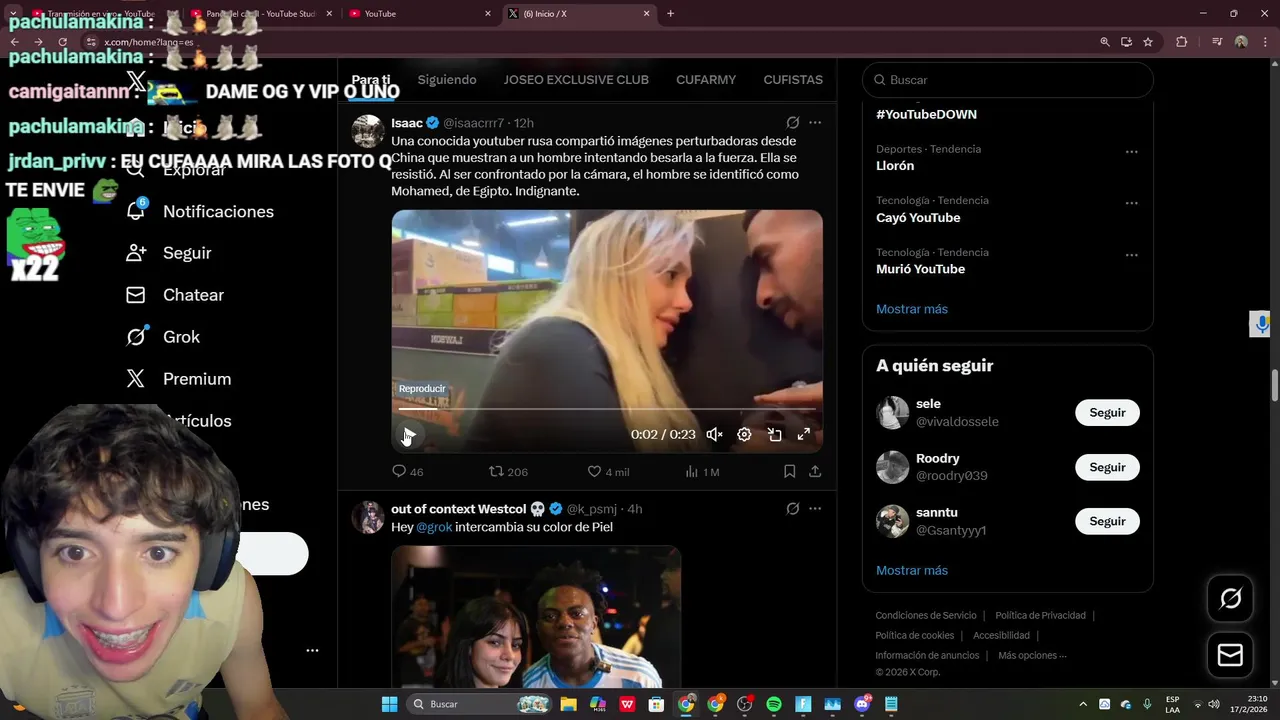Viewport: 1280px width, 720px height.
Task: Open the CUFISTAS tab
Action: pyautogui.click(x=793, y=79)
